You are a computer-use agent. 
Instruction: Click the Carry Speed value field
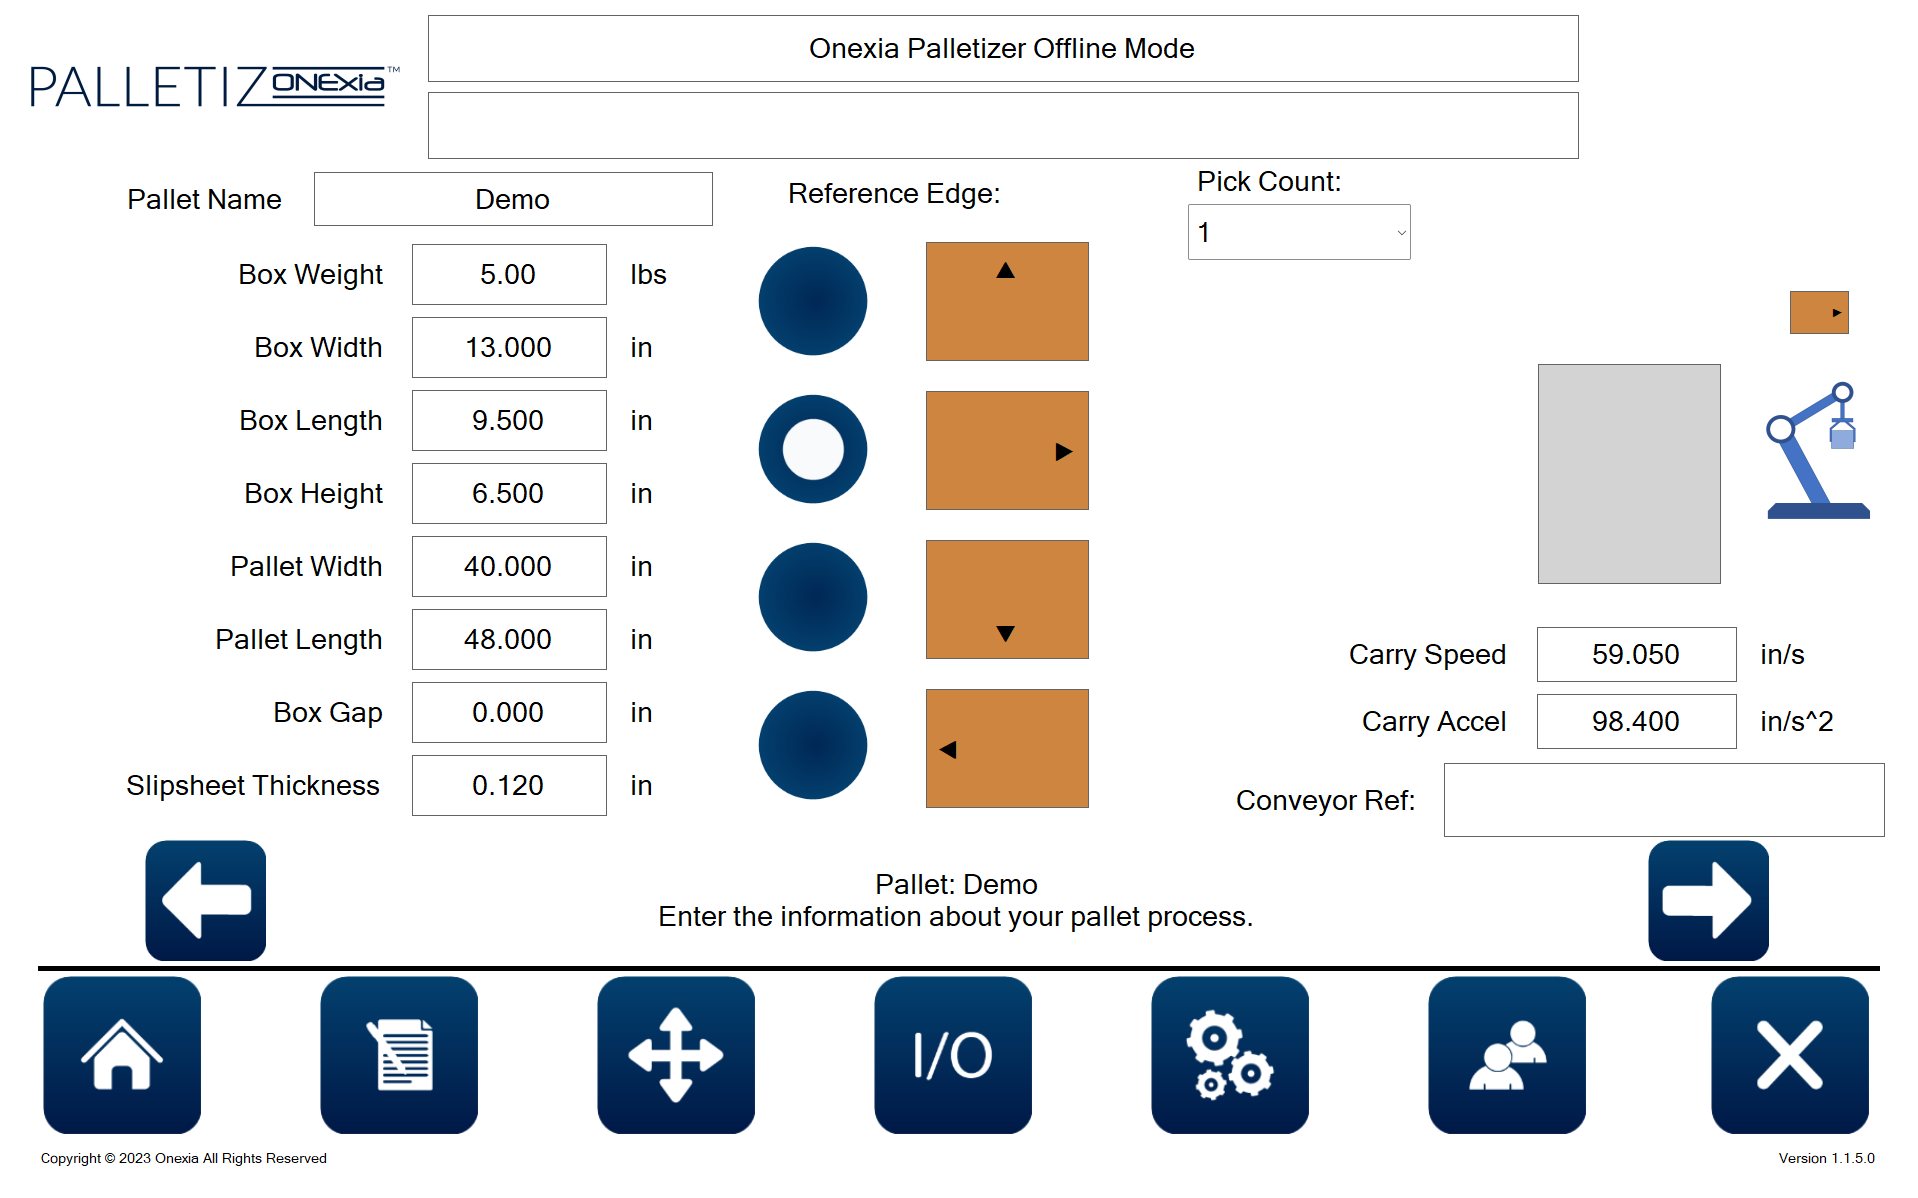[x=1635, y=654]
